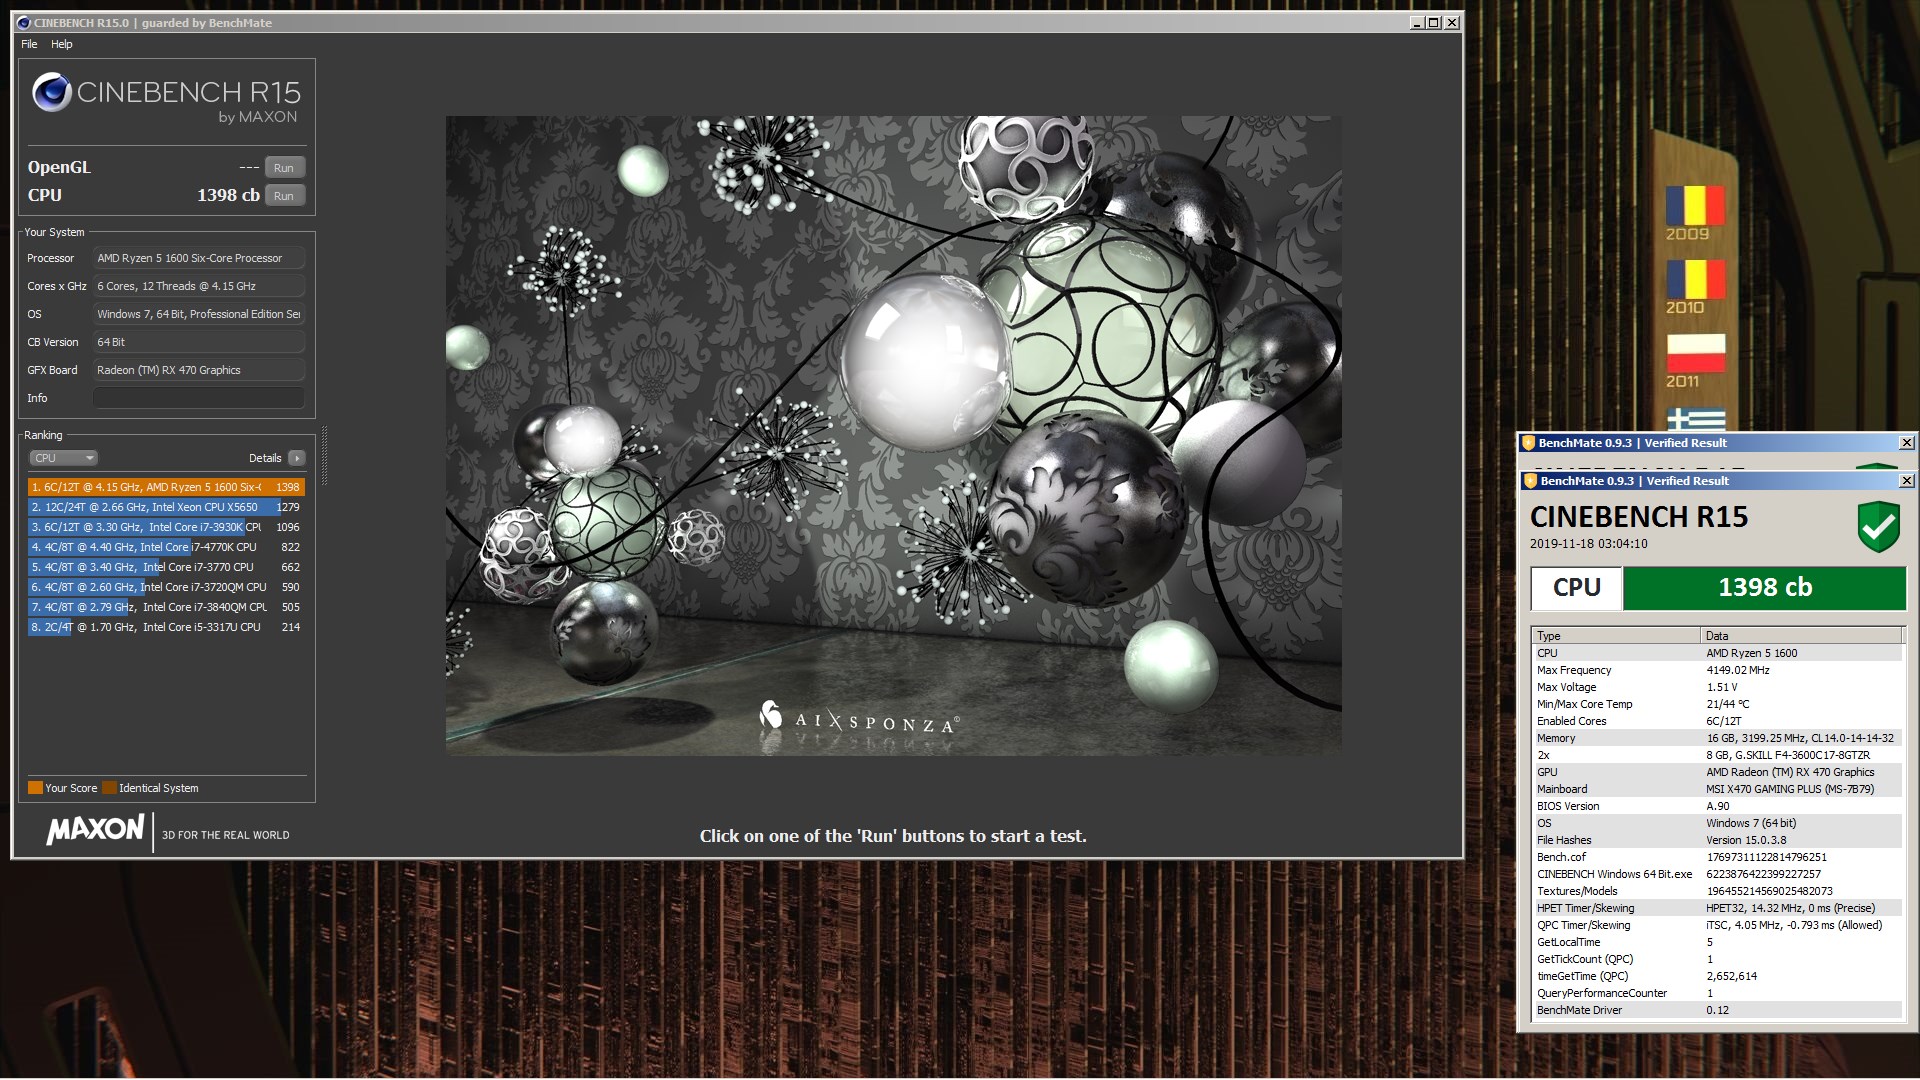This screenshot has width=1920, height=1080.
Task: Click the Cores x GHz value field
Action: click(199, 286)
